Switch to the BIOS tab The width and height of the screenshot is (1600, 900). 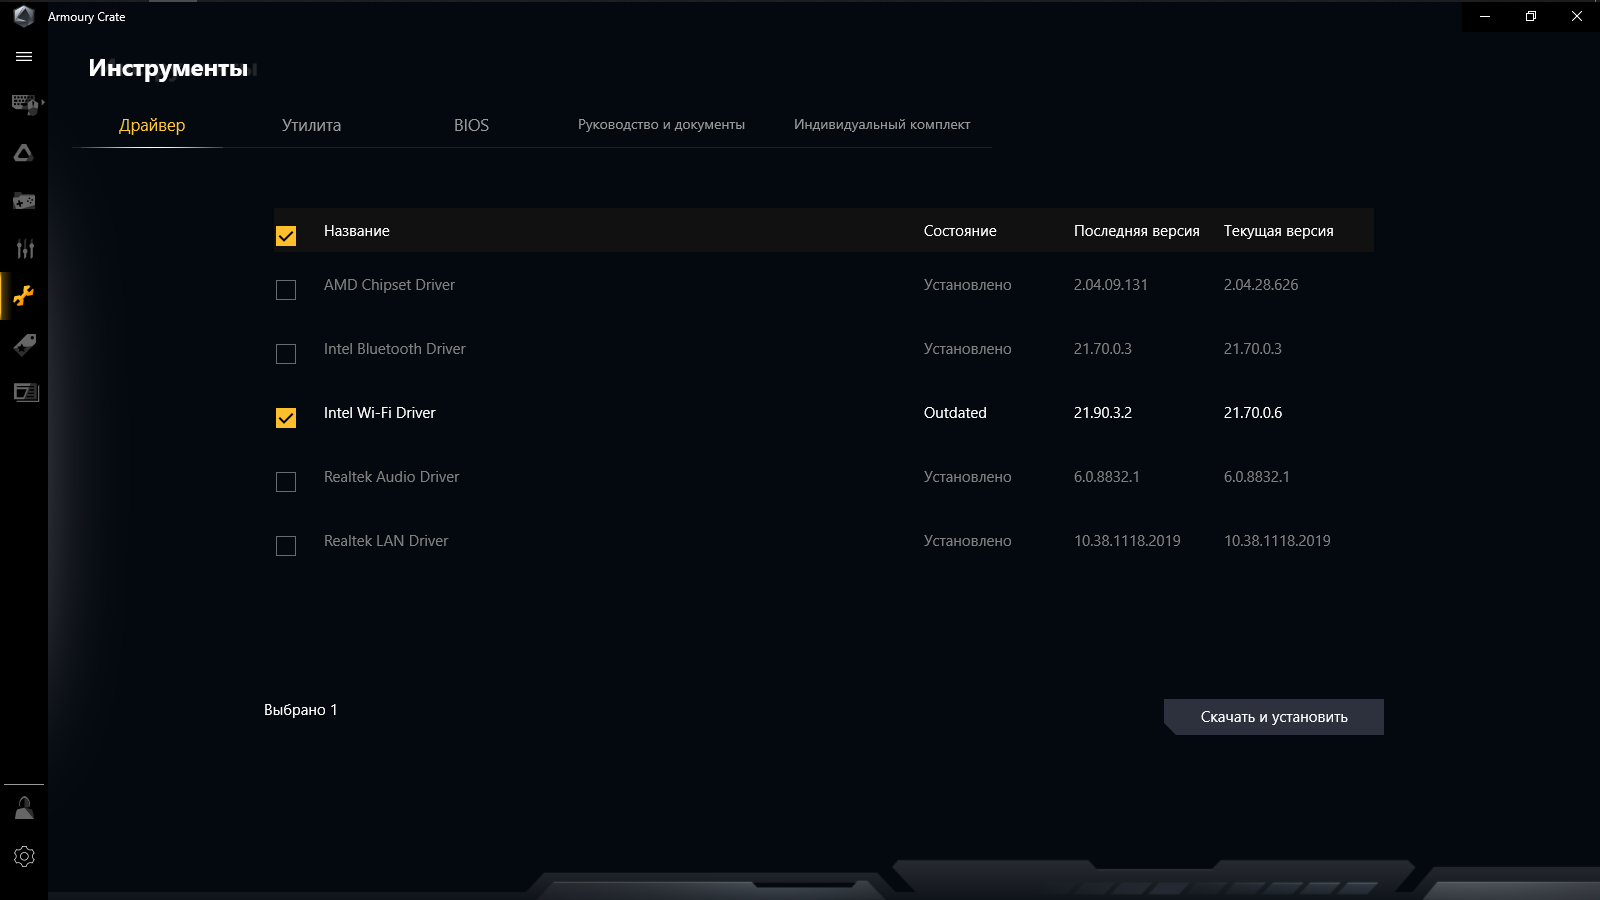471,125
